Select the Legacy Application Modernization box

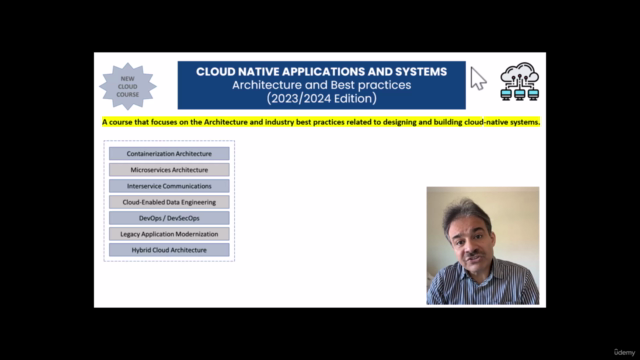pyautogui.click(x=169, y=234)
